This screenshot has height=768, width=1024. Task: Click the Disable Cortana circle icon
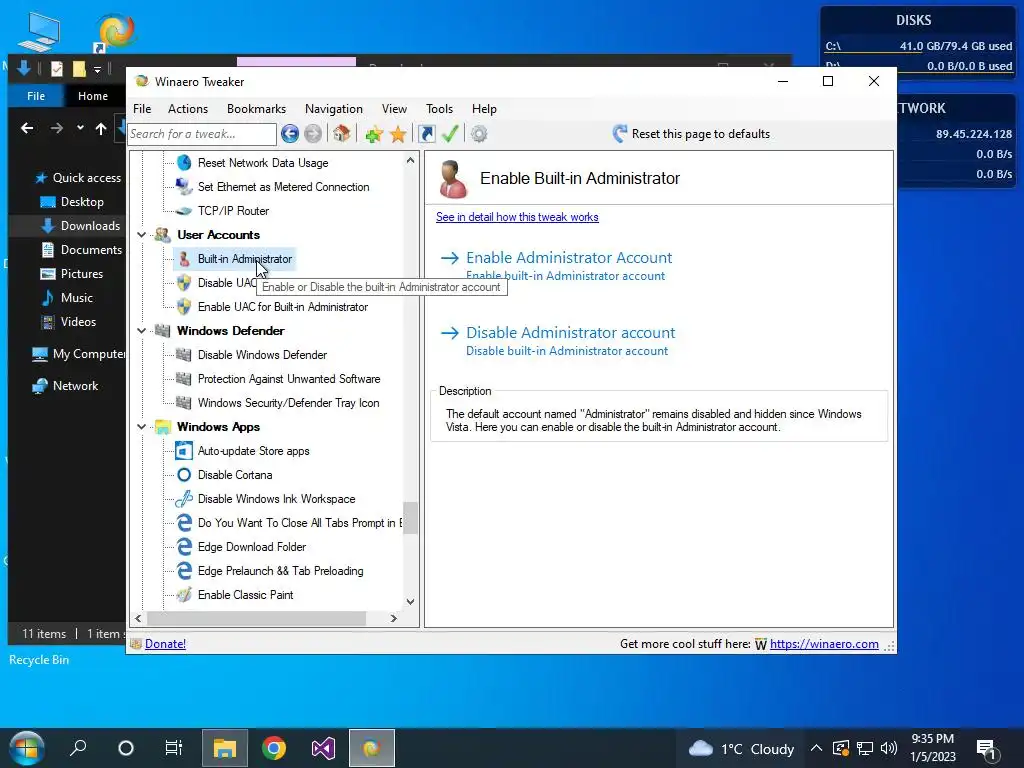click(x=184, y=475)
